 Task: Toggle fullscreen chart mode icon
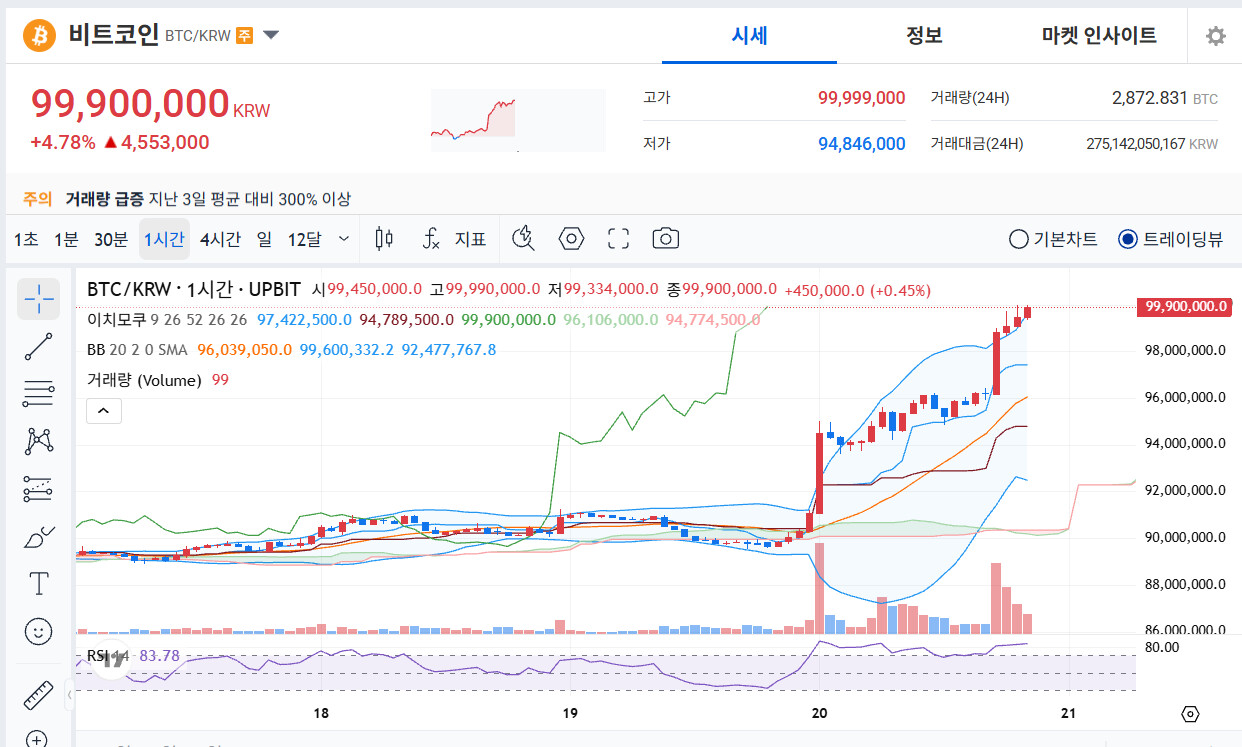pos(619,238)
